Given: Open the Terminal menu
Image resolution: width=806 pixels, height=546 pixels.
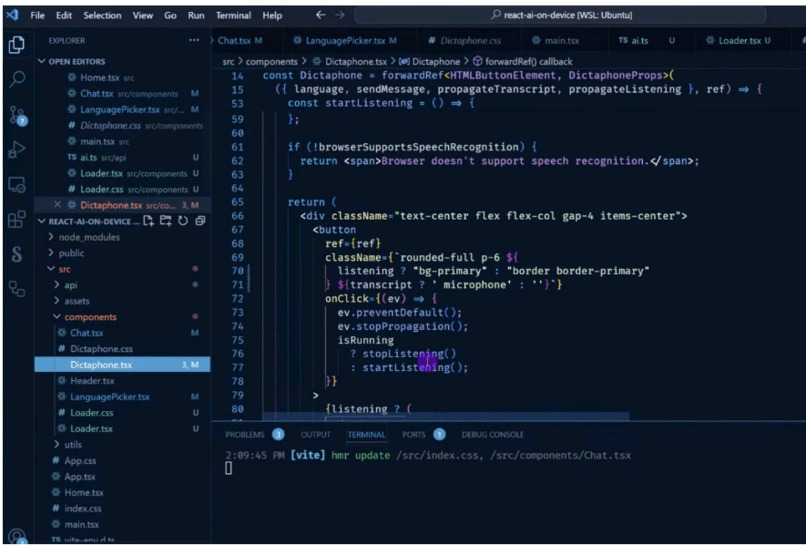Looking at the screenshot, I should 233,15.
